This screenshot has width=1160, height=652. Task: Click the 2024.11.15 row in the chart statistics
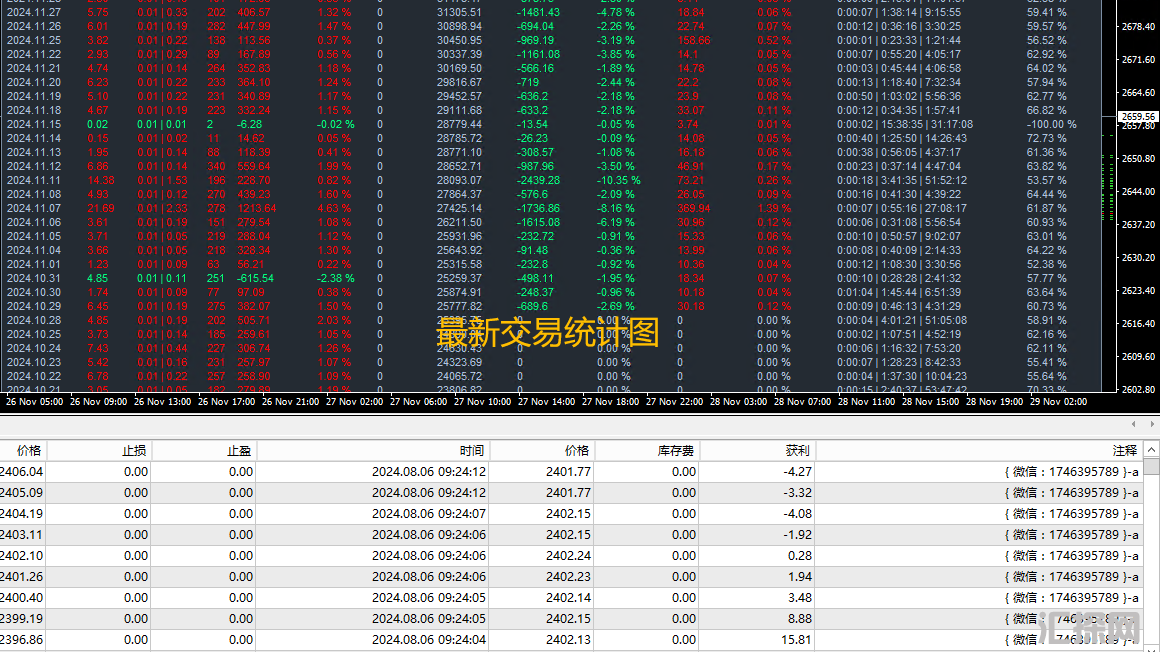click(34, 125)
